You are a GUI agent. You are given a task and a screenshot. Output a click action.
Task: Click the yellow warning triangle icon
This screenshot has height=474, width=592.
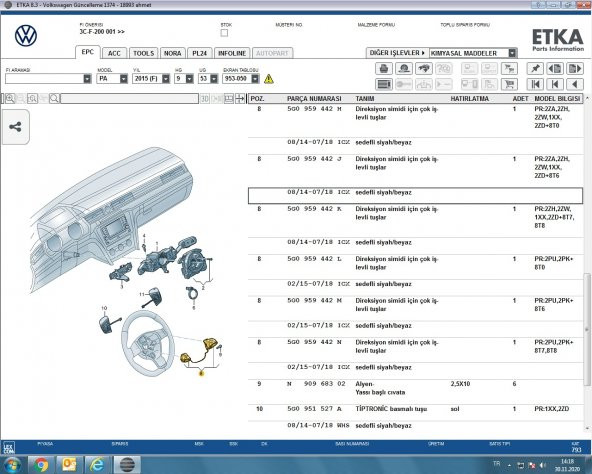(x=268, y=79)
